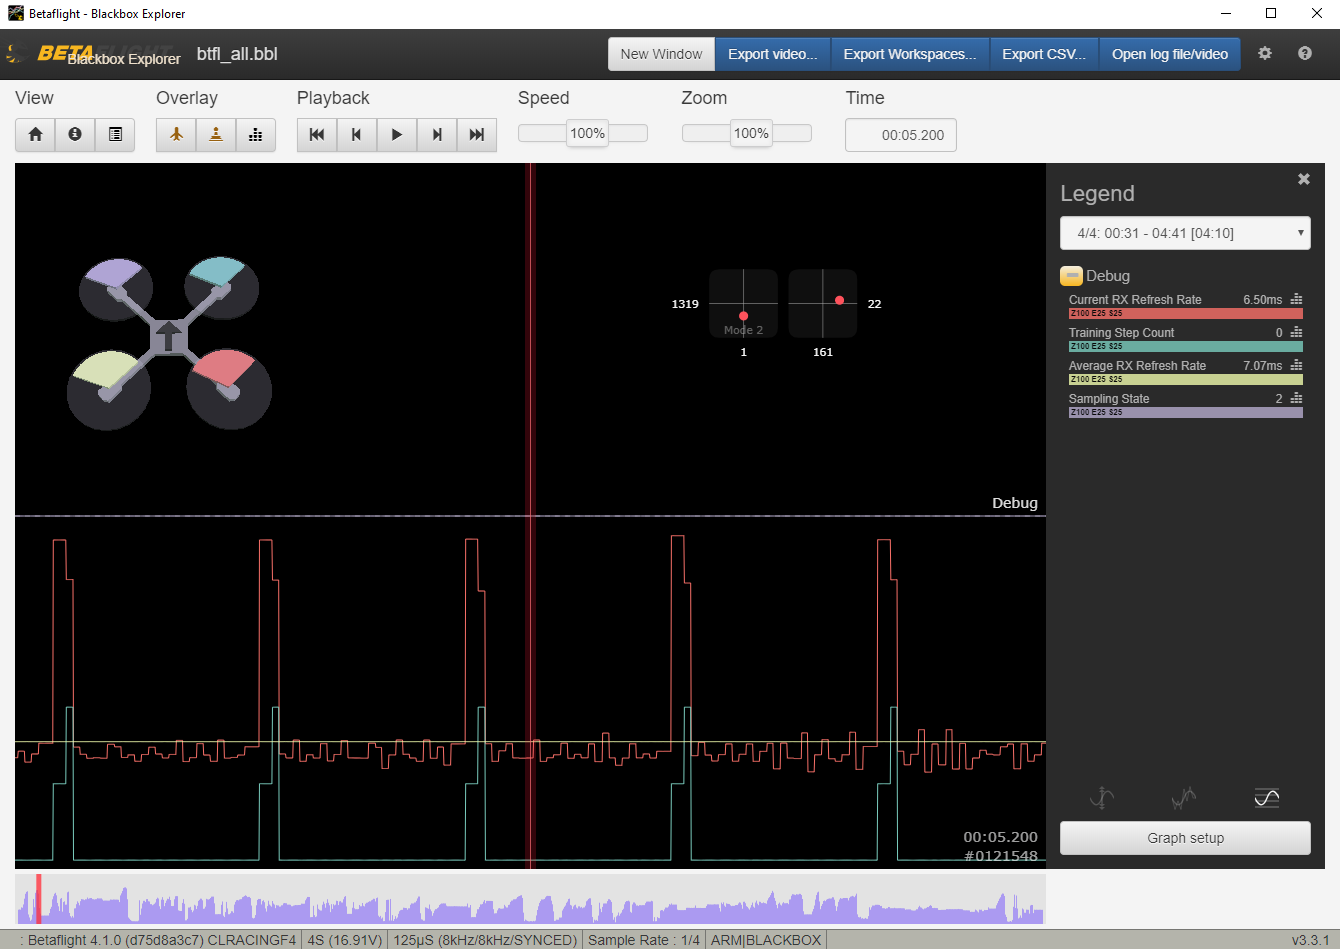Click the Average RX Refresh Rate label
1340x949 pixels.
tap(1137, 366)
